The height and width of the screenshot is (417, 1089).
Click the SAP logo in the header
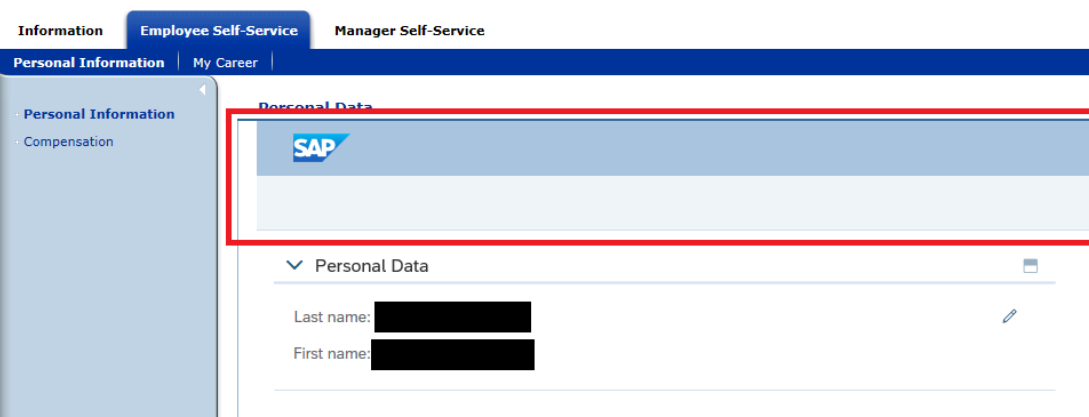pos(321,147)
